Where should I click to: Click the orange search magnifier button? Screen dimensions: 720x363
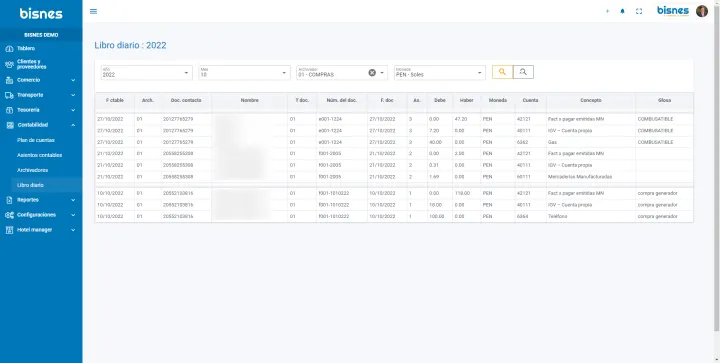[502, 72]
